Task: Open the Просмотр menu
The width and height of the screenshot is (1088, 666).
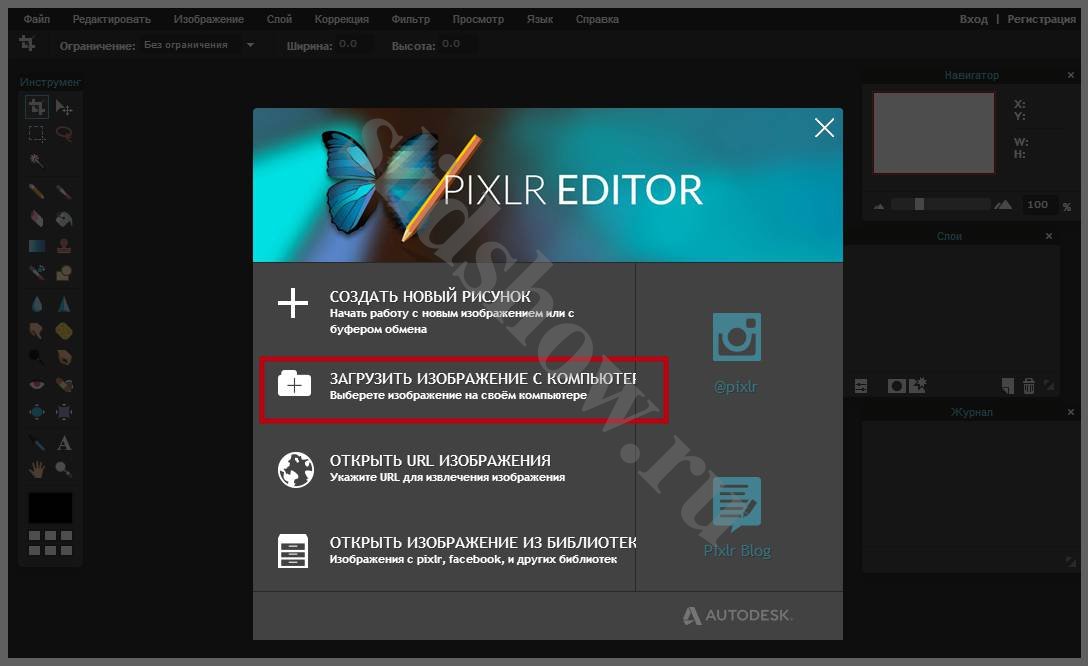Action: point(478,19)
